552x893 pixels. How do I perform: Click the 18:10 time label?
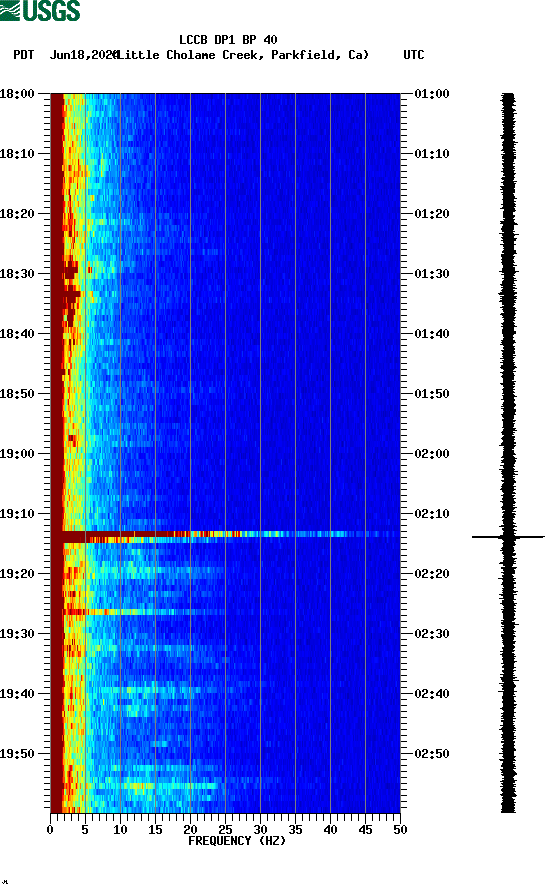tap(17, 154)
